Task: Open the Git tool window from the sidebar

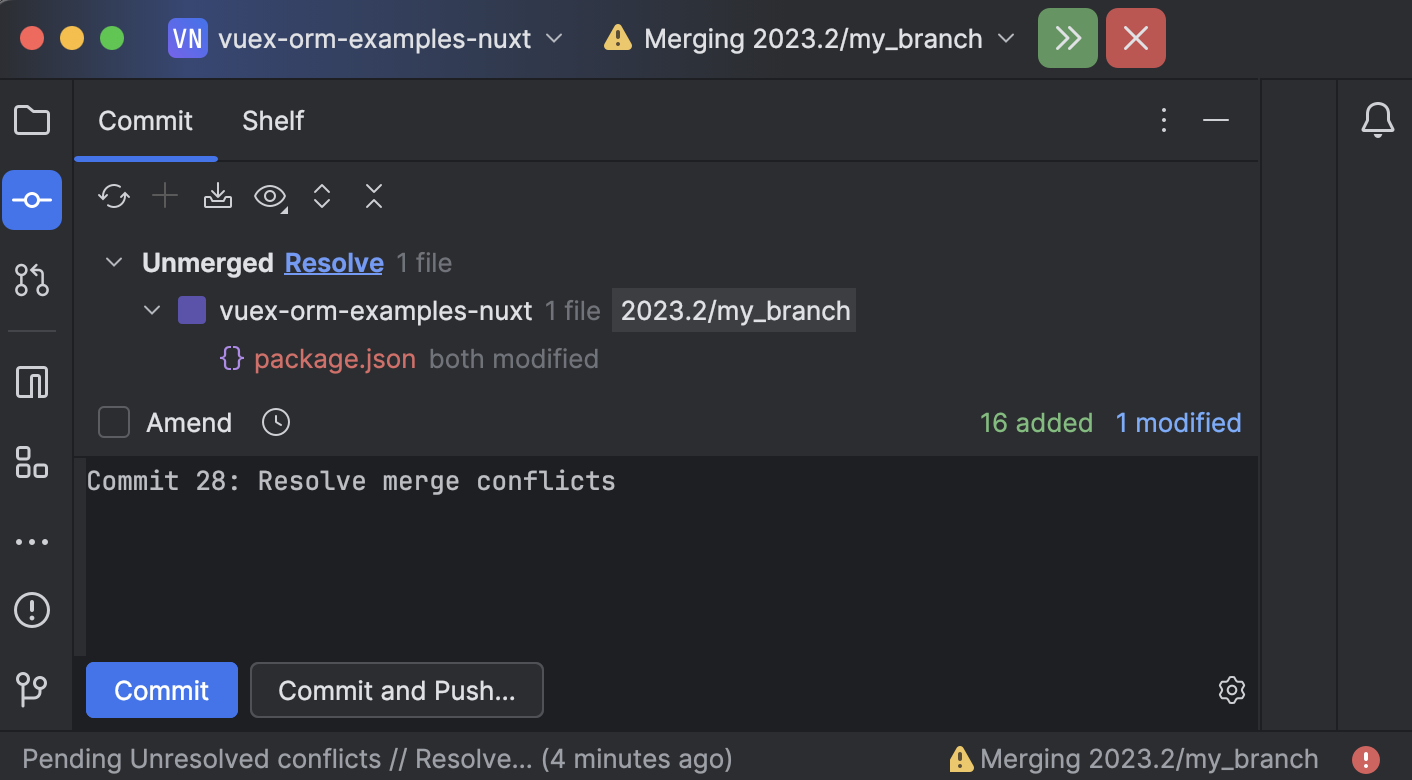Action: point(31,690)
